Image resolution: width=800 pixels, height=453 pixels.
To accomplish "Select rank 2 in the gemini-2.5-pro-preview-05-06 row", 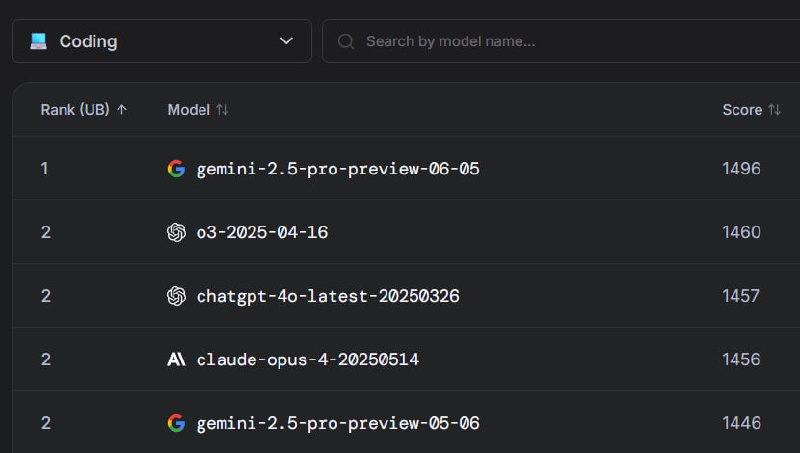I will tap(46, 423).
